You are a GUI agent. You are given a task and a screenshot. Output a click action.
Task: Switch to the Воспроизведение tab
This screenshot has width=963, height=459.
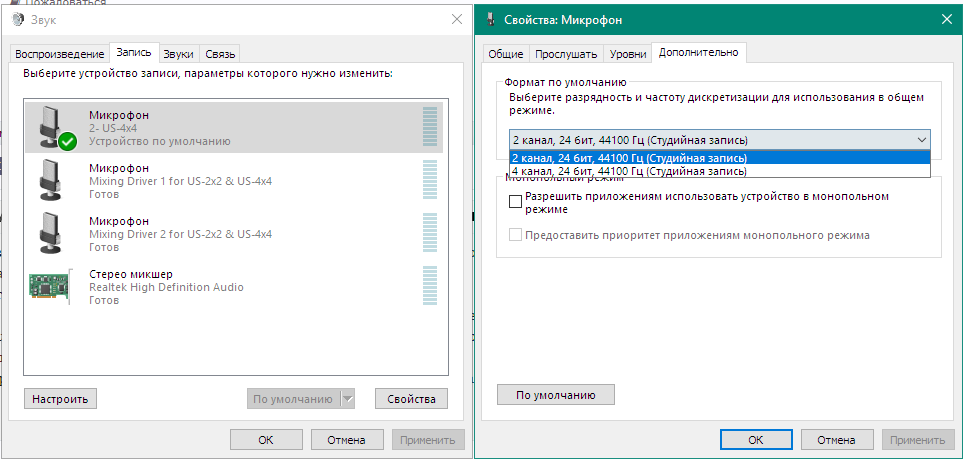pos(60,53)
